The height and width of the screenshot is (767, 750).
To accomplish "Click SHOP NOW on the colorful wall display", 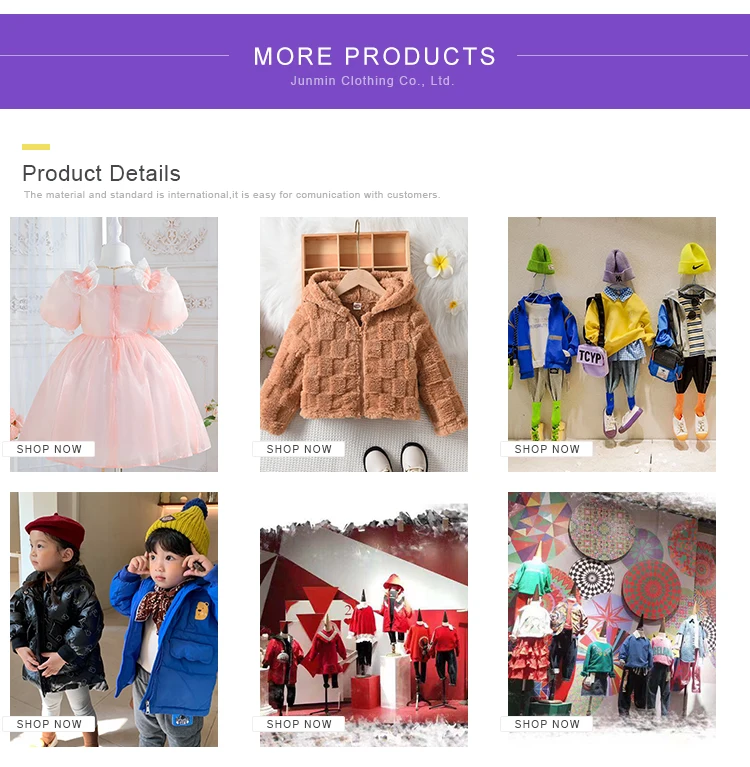I will 547,724.
